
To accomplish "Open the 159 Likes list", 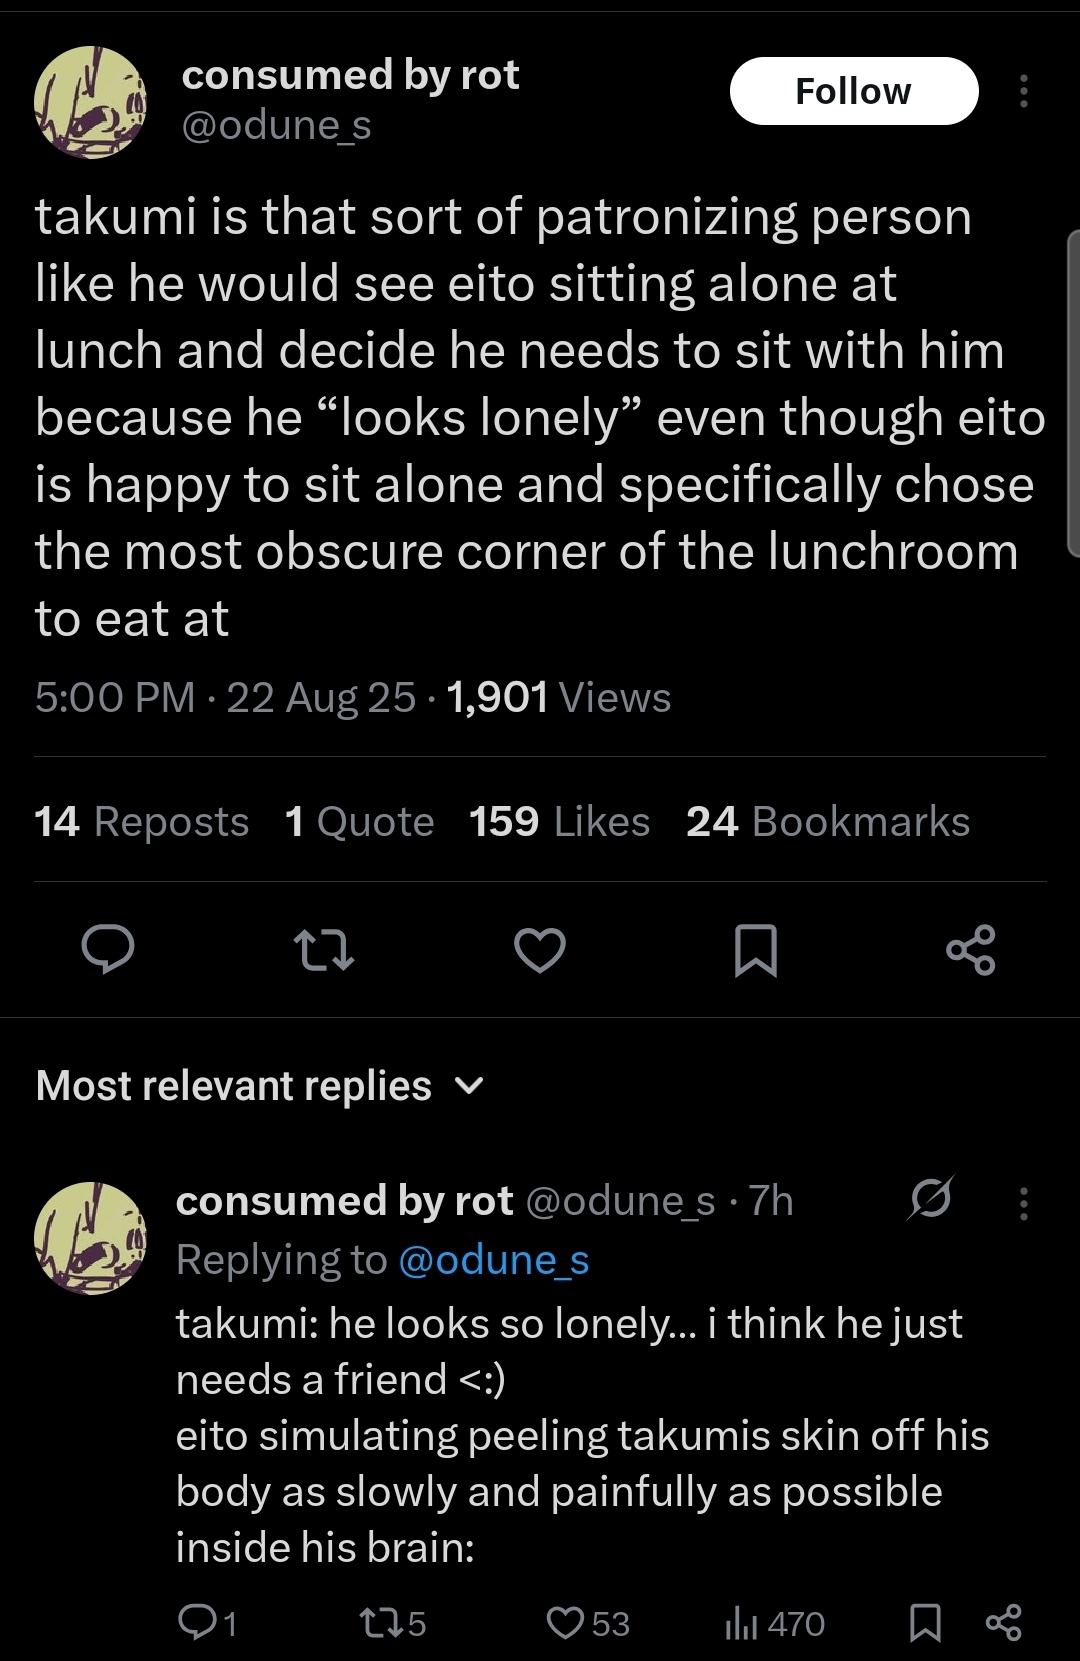I will click(x=560, y=822).
